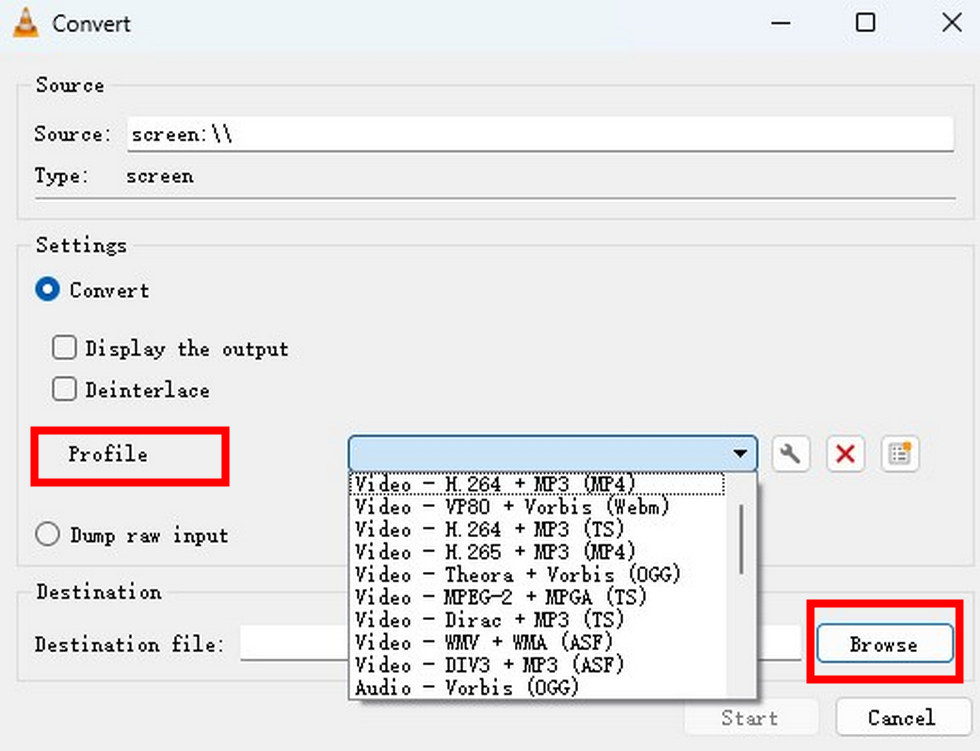Click the create new profile icon
980x751 pixels.
899,454
